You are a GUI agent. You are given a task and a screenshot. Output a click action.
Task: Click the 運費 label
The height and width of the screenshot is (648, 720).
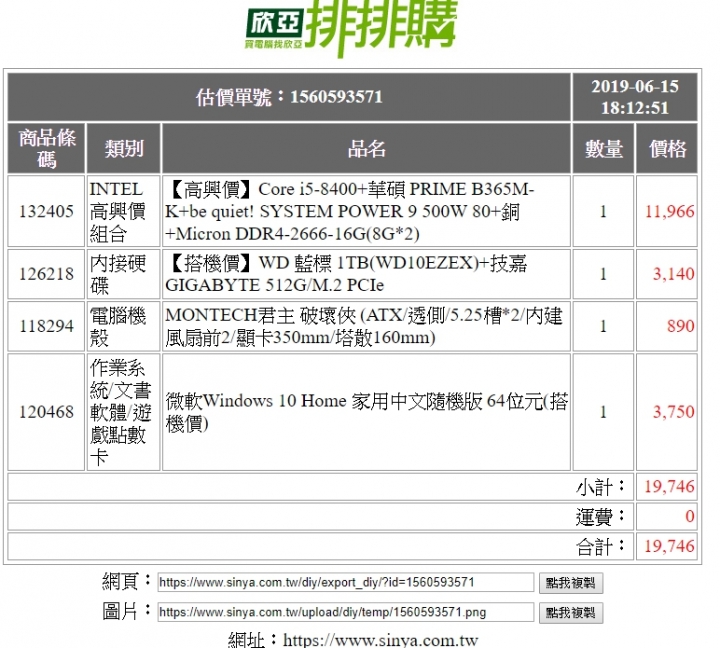click(601, 517)
